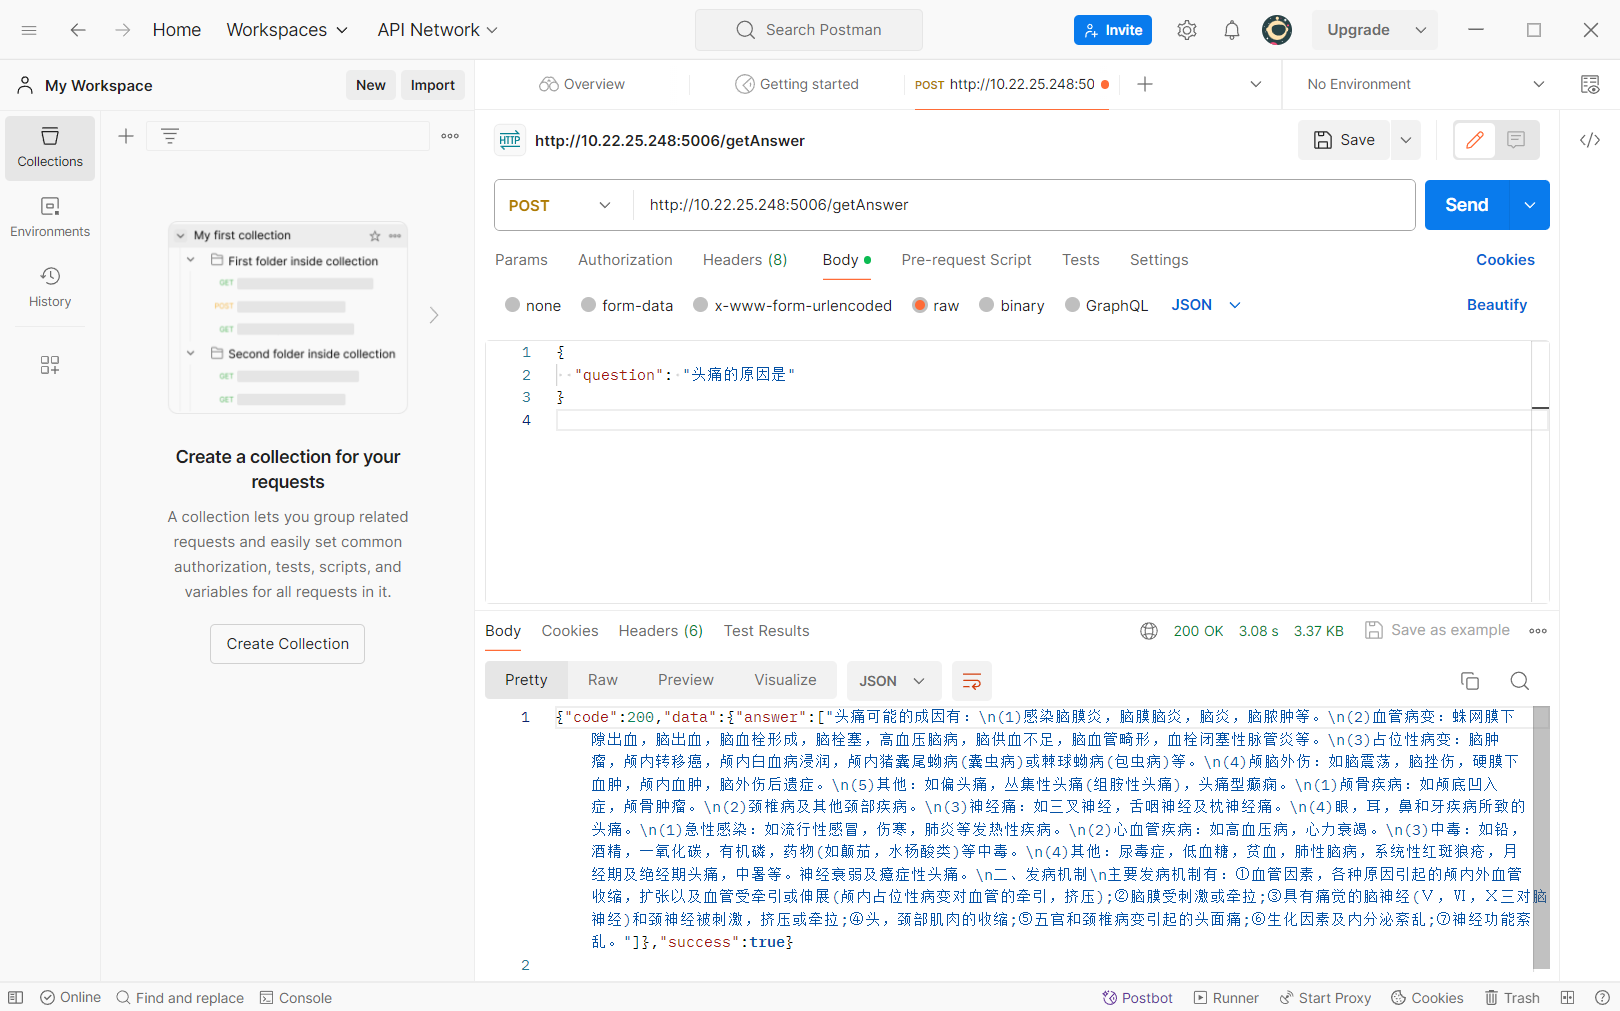Open the environment quick look icon

click(1590, 84)
